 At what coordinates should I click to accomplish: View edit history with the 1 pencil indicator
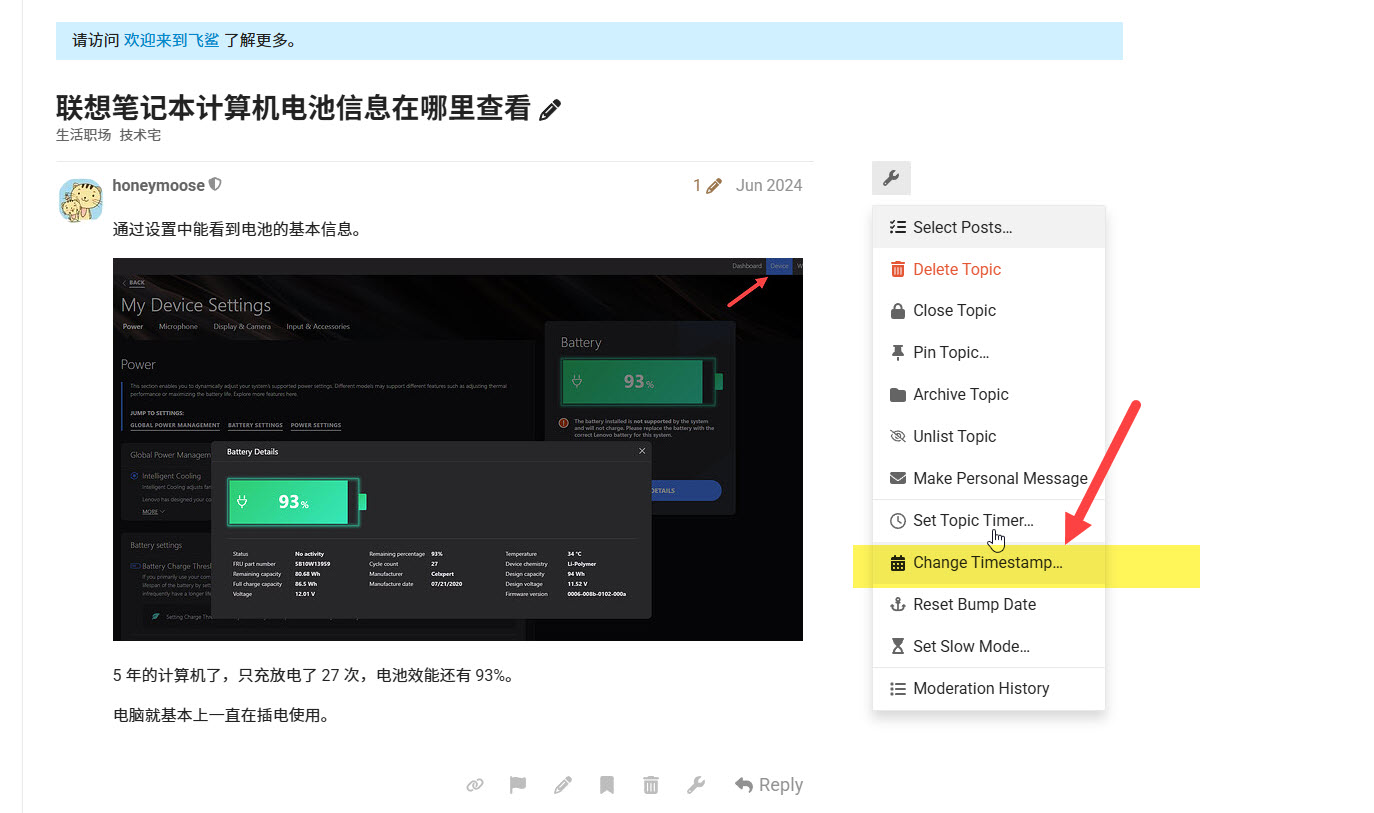pyautogui.click(x=708, y=185)
